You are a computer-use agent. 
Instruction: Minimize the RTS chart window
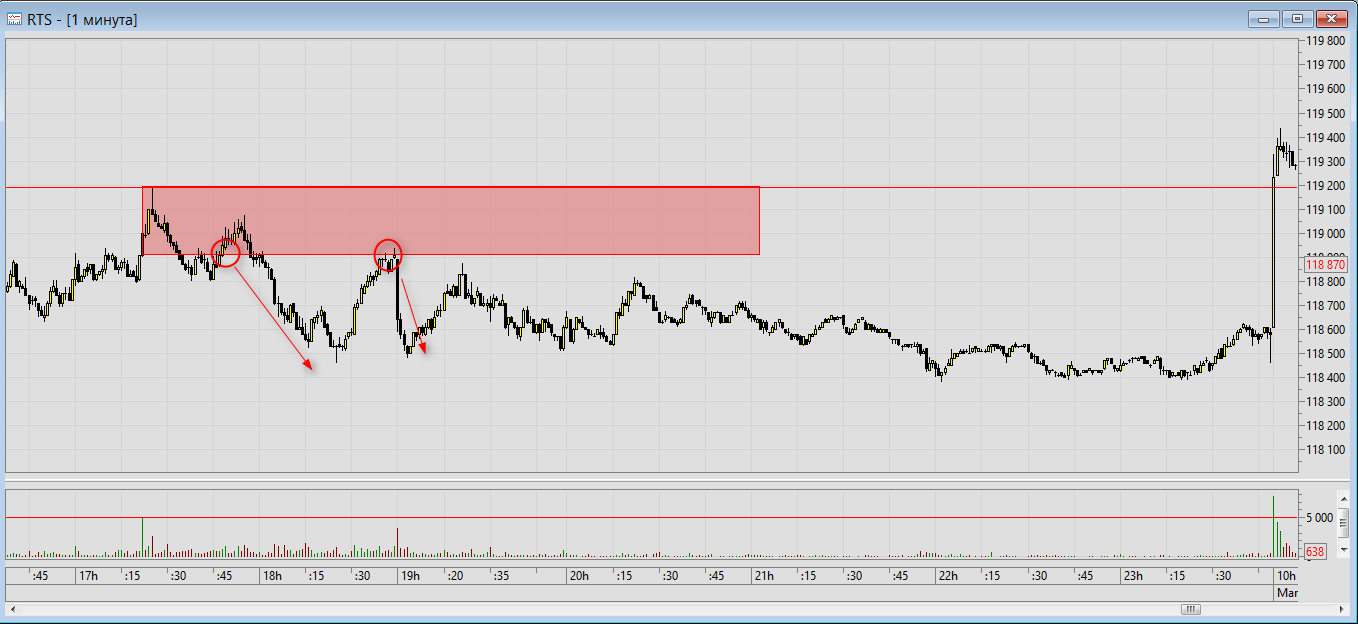point(1264,18)
